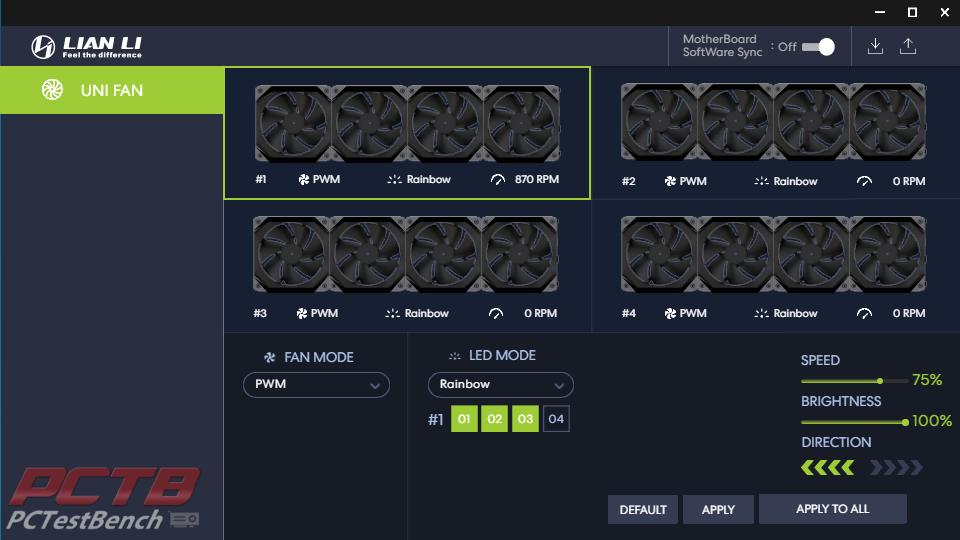Click the download/import profile icon
The width and height of the screenshot is (960, 540).
[876, 46]
